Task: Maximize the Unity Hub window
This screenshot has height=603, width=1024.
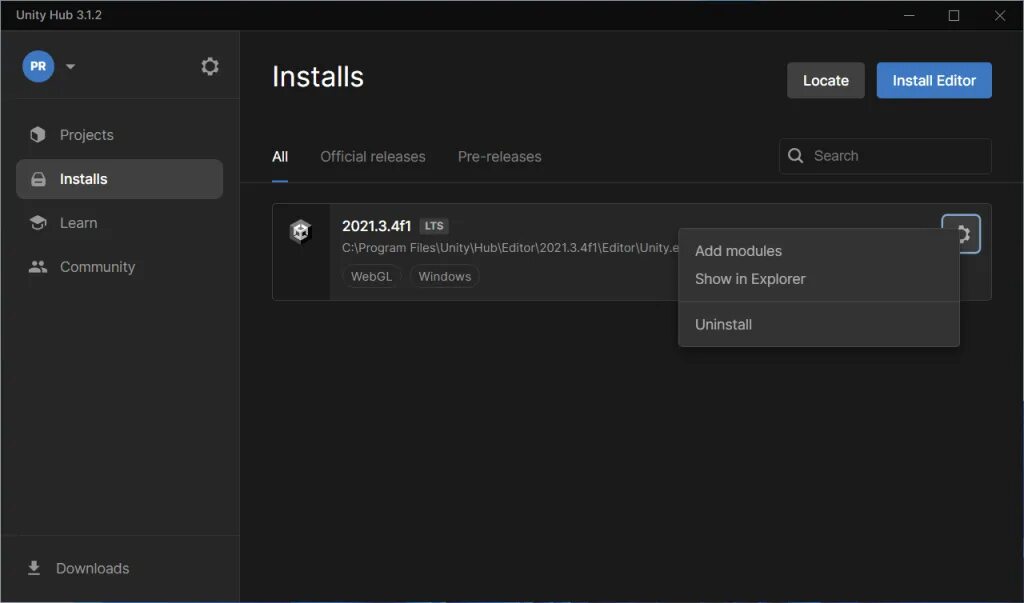Action: (x=953, y=15)
